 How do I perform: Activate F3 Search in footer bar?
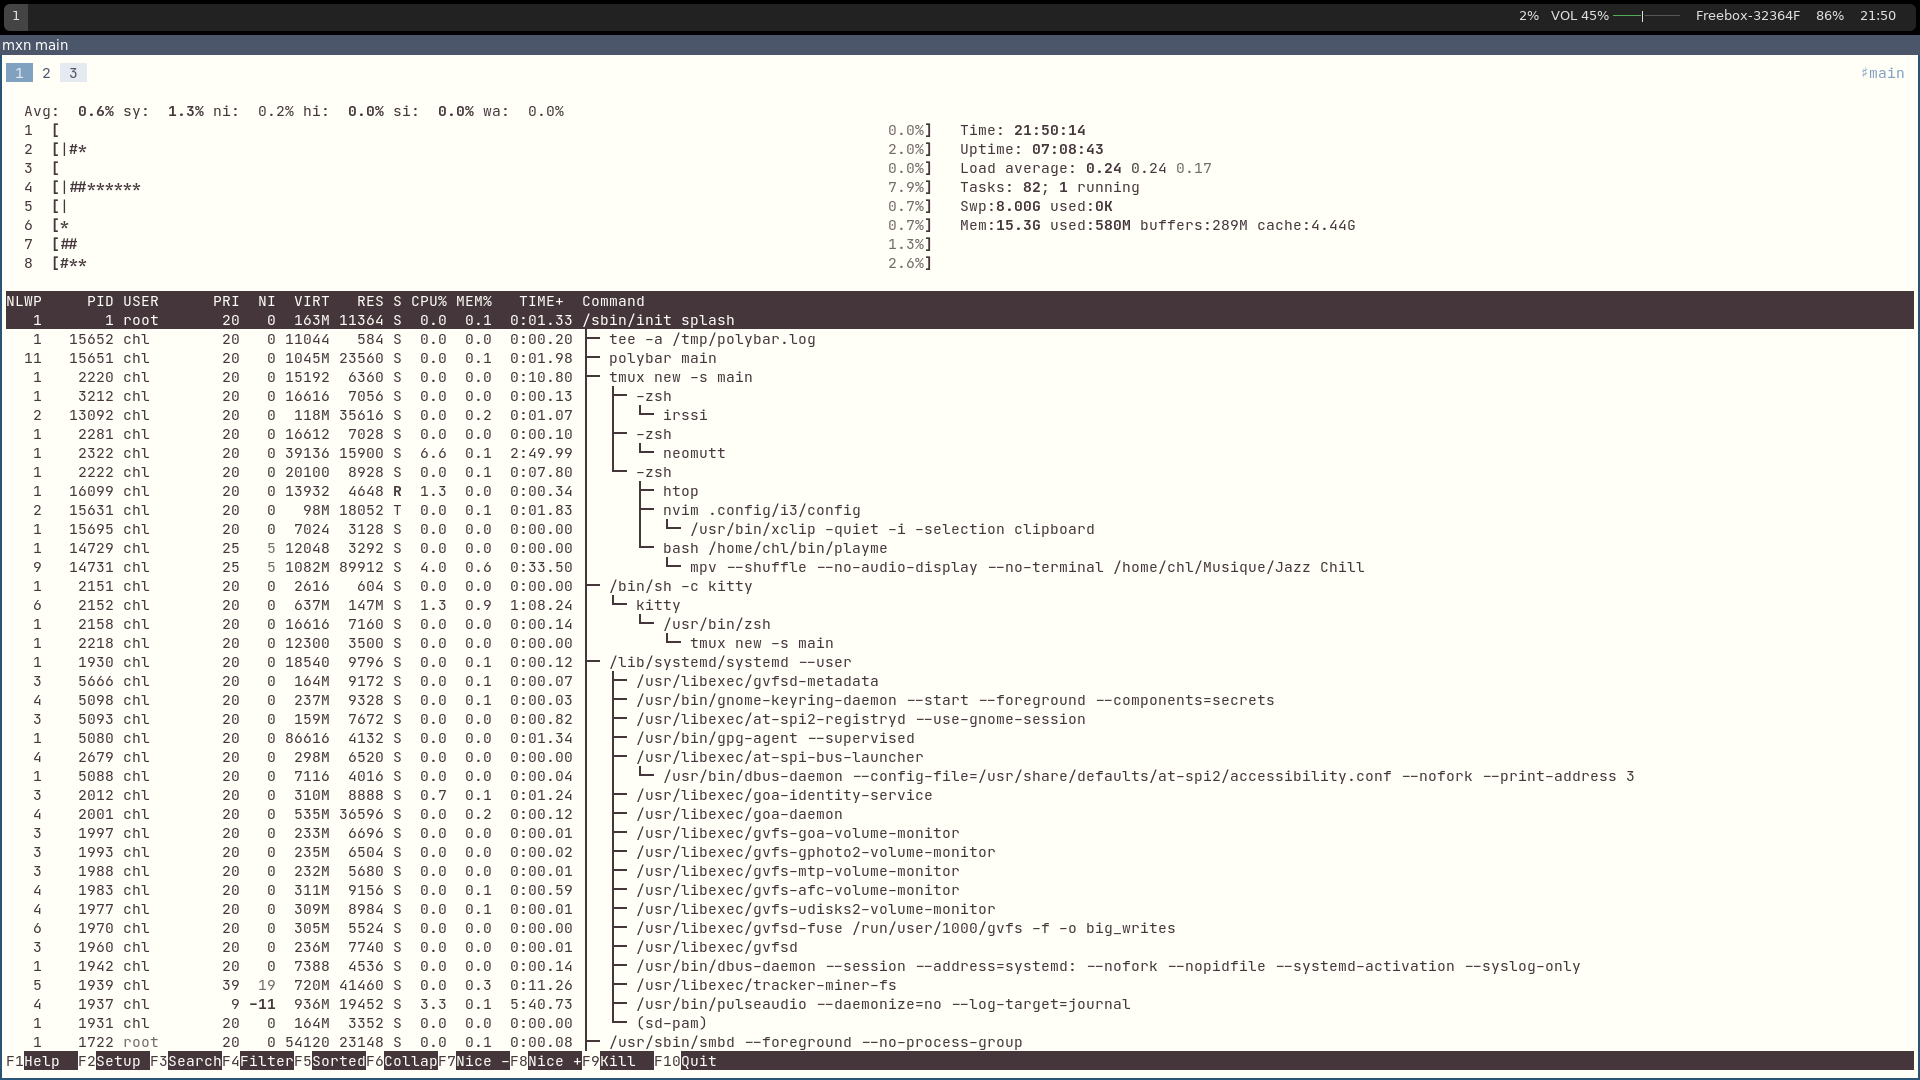click(194, 1061)
